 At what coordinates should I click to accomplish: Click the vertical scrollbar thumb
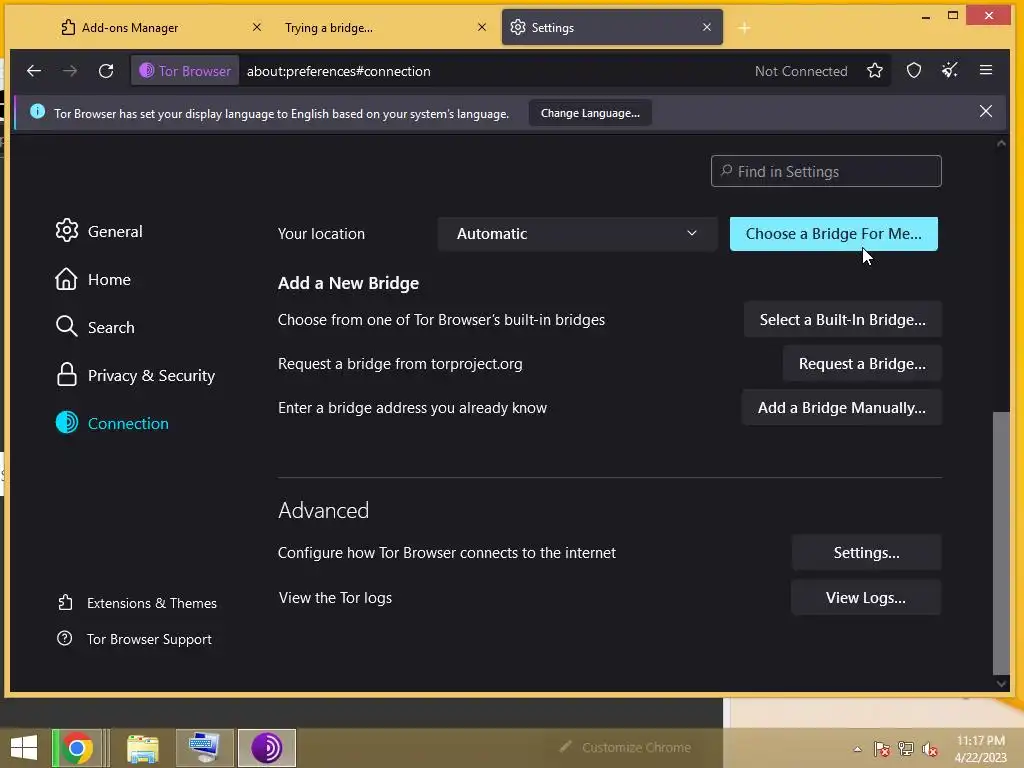1000,542
